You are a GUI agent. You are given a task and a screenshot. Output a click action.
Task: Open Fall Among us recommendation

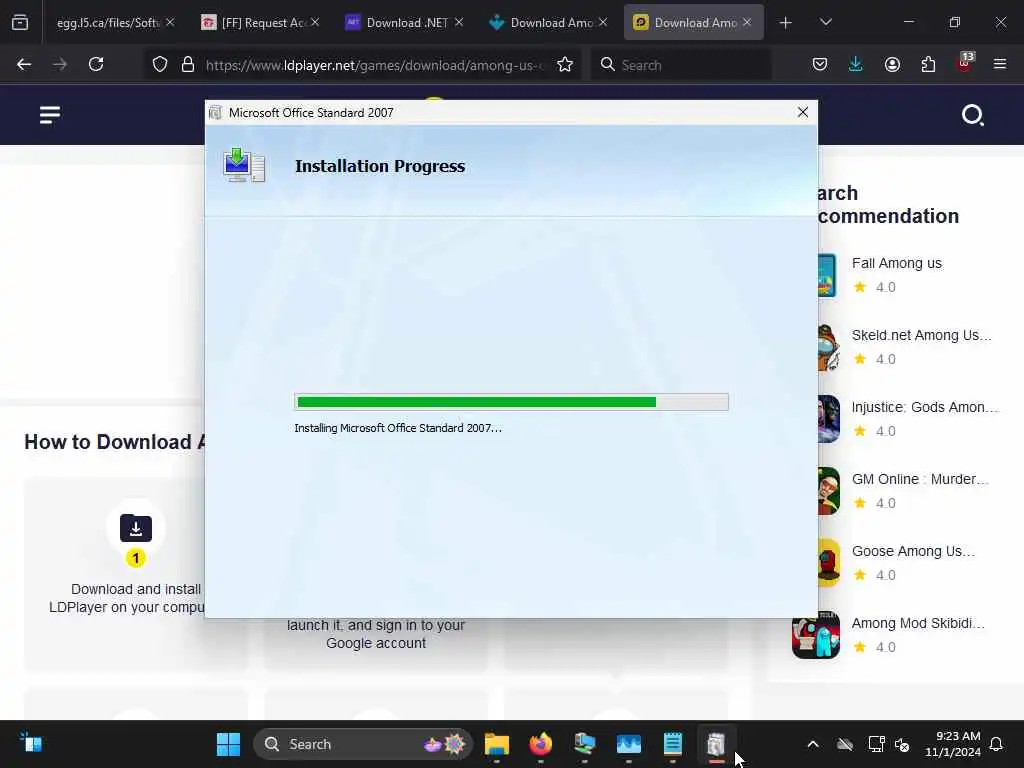click(x=896, y=263)
